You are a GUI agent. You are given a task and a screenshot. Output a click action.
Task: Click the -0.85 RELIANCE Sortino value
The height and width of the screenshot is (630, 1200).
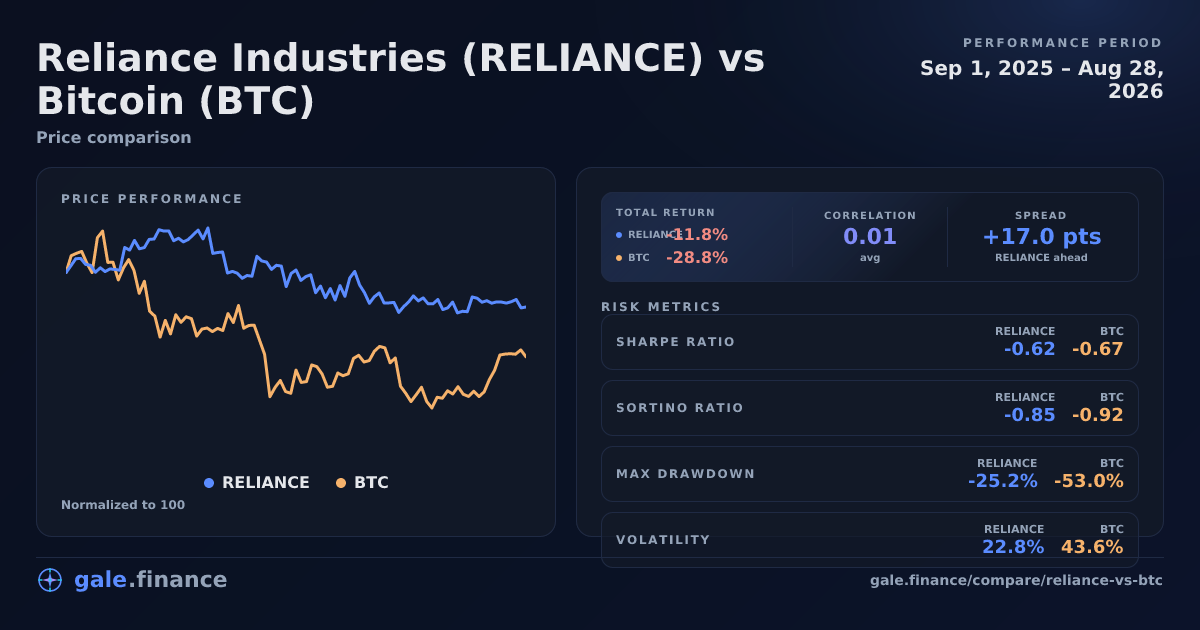point(1030,416)
